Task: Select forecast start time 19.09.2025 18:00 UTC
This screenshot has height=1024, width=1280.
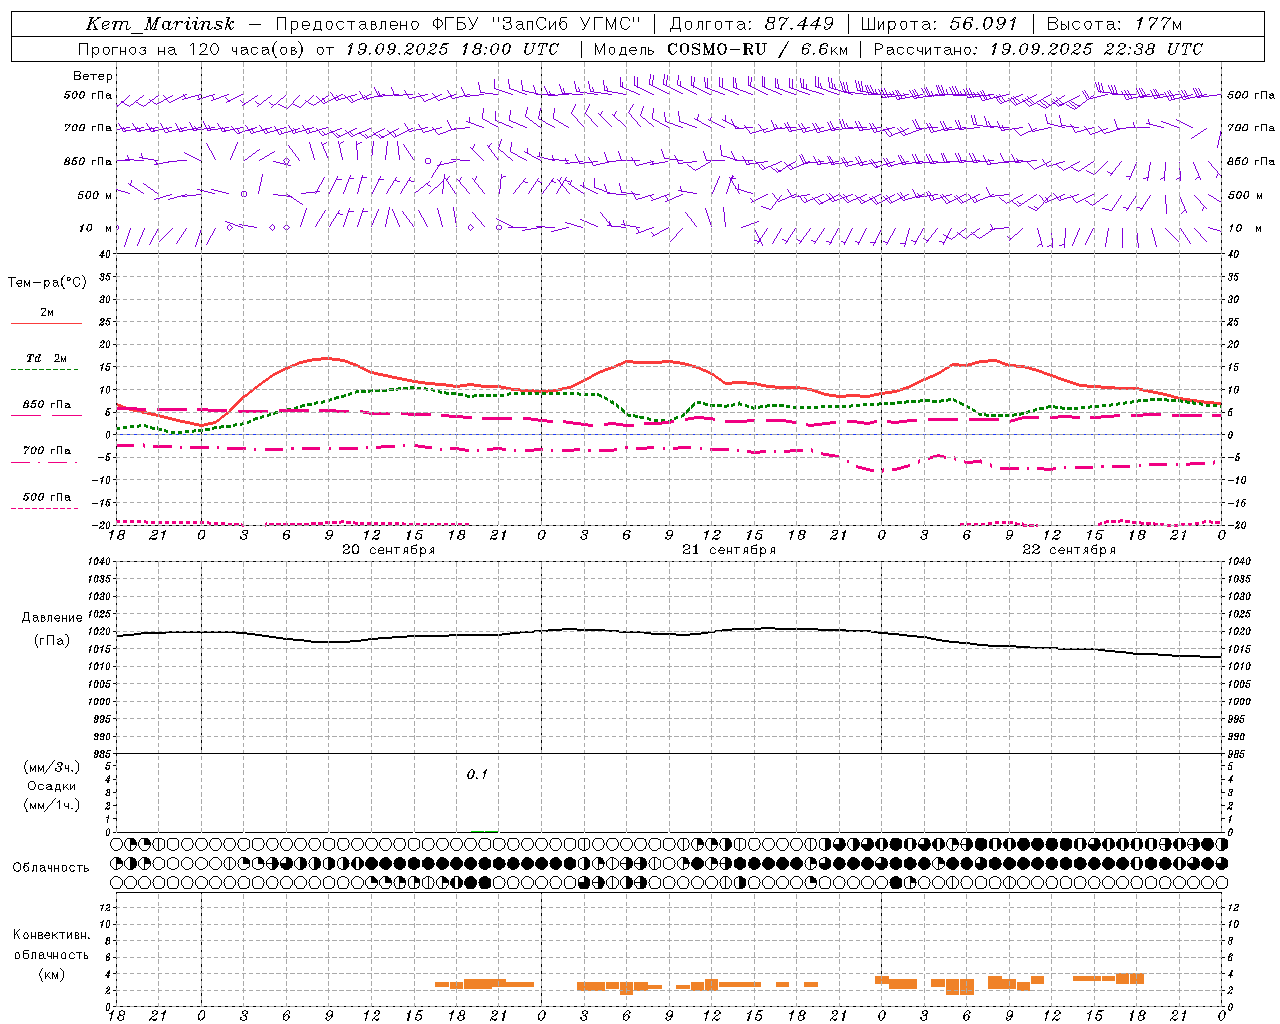Action: 452,49
